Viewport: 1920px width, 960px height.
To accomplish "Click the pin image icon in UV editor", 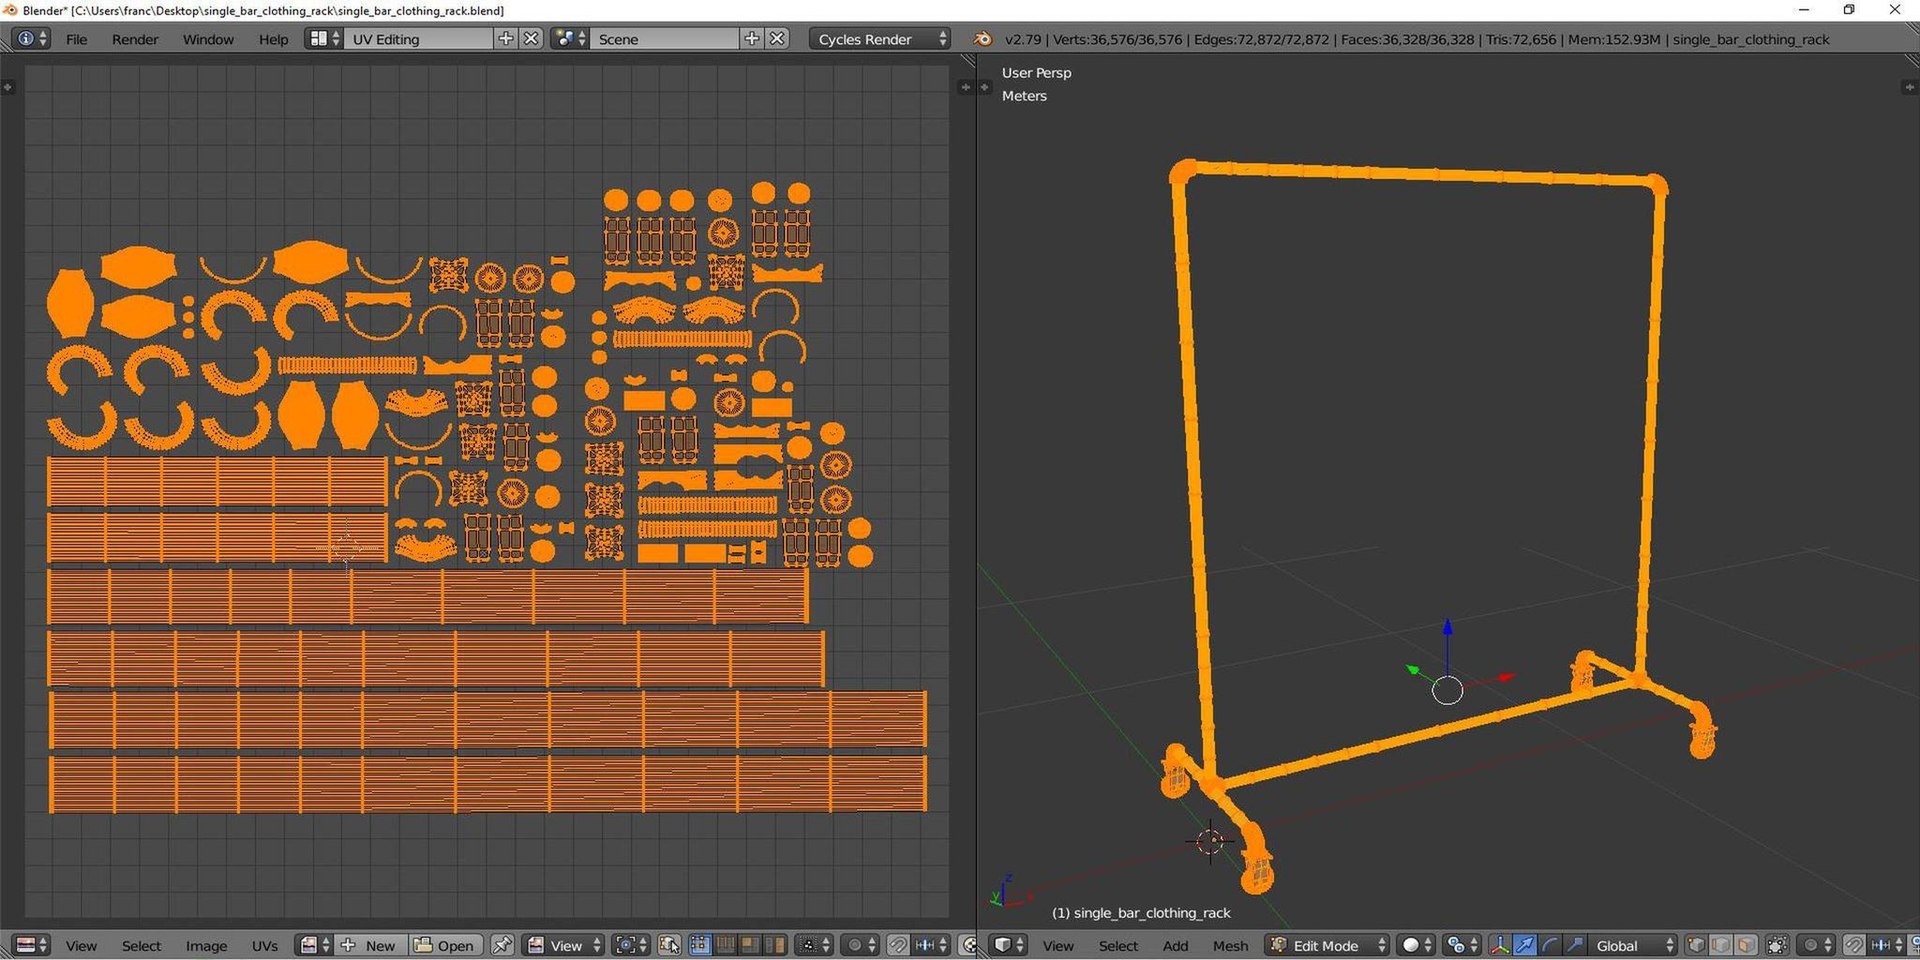I will tap(502, 945).
